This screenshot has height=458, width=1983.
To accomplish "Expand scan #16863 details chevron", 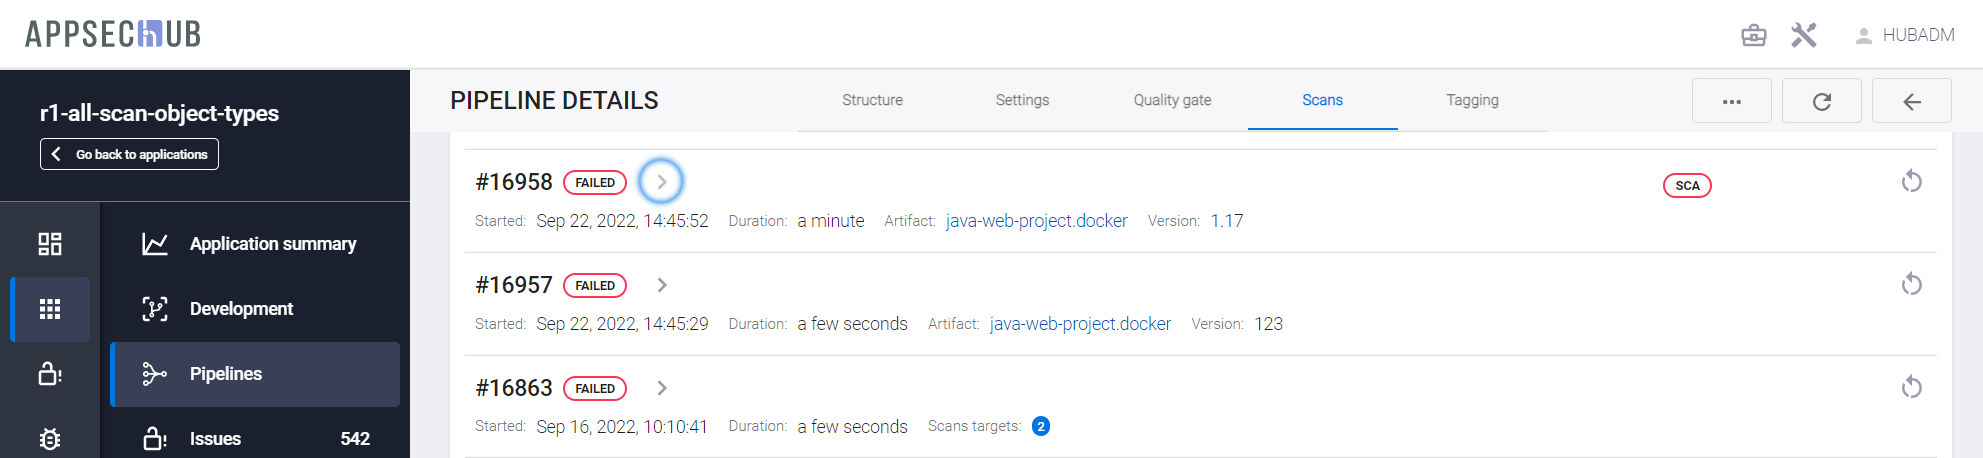I will [x=661, y=388].
